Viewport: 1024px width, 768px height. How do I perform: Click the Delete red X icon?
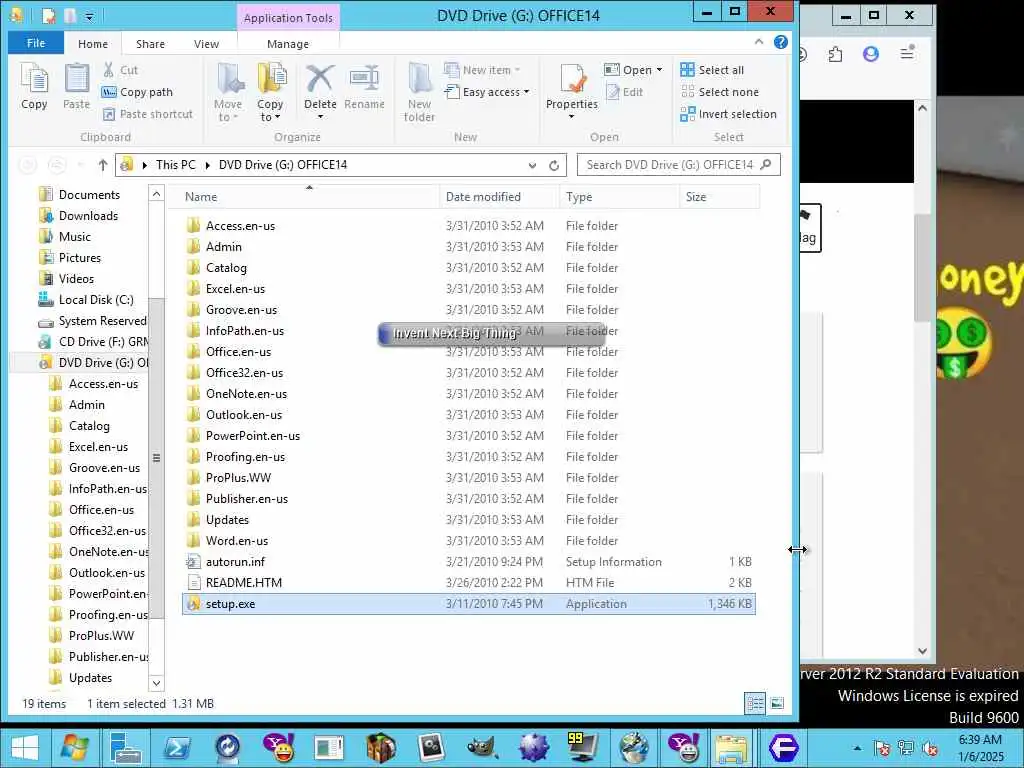320,80
